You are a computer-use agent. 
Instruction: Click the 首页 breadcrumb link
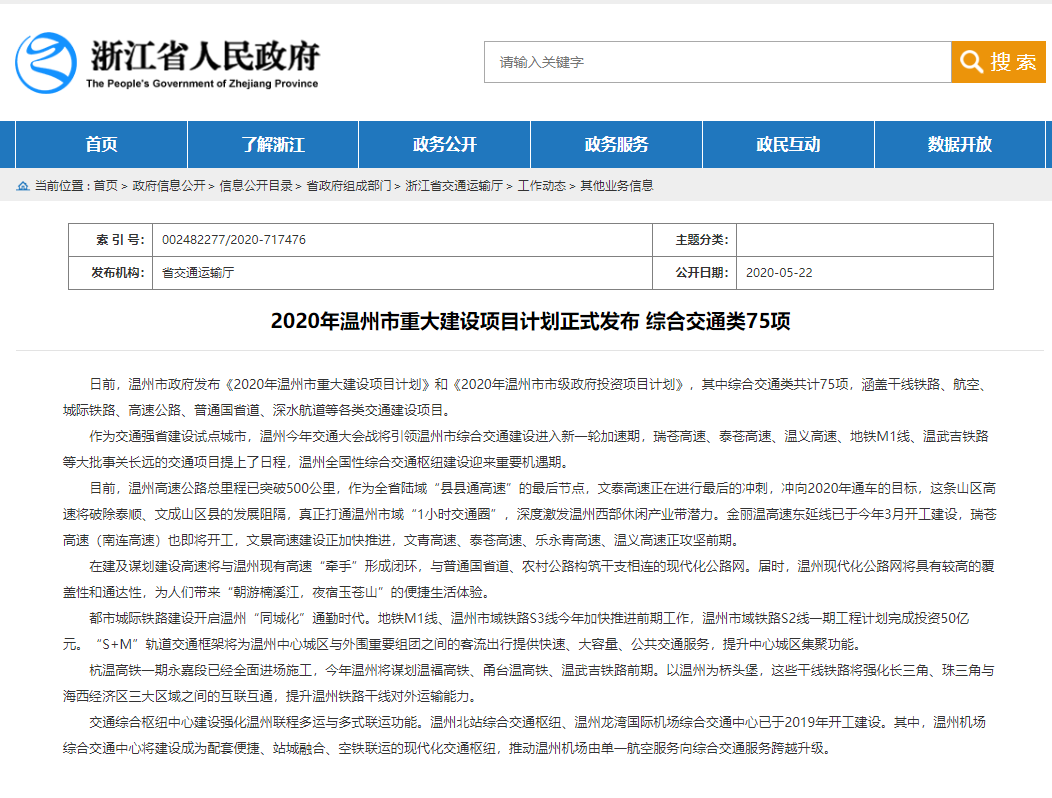105,186
